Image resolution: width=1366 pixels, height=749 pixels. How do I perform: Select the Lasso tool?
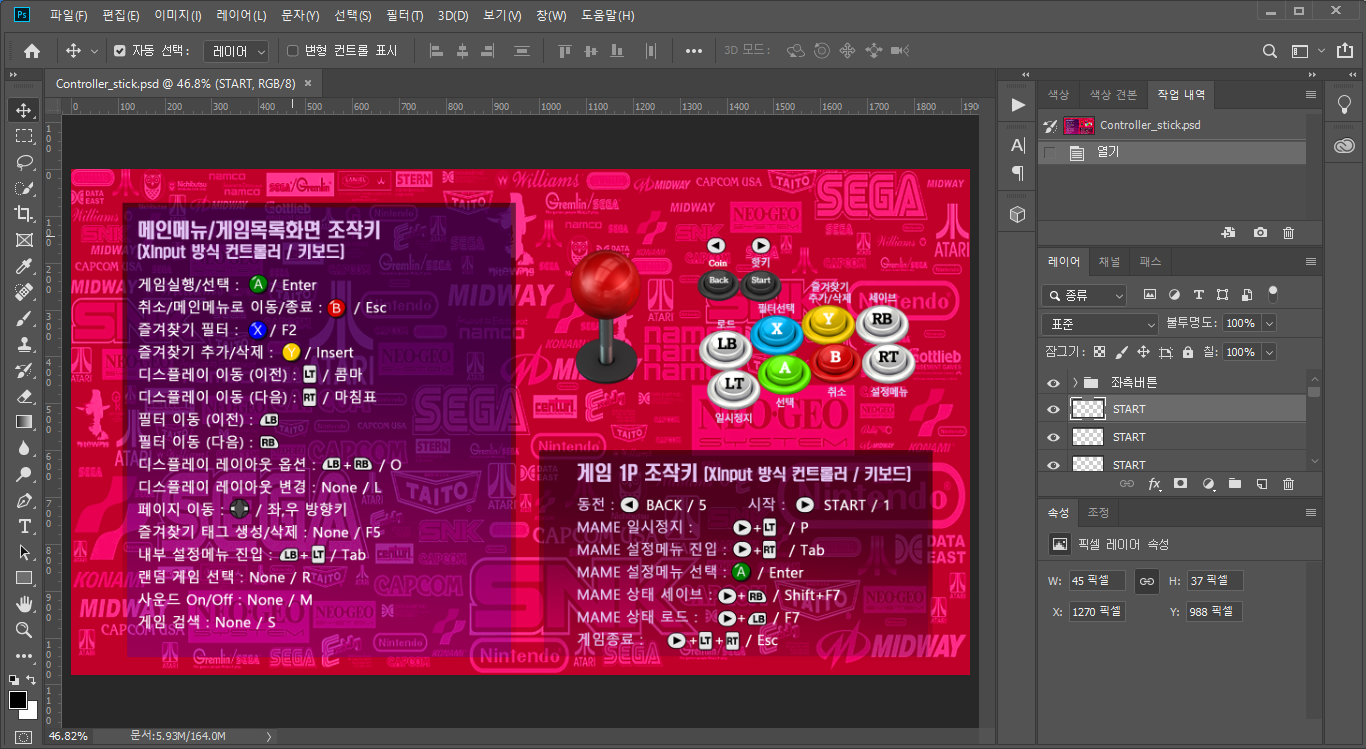[x=24, y=162]
